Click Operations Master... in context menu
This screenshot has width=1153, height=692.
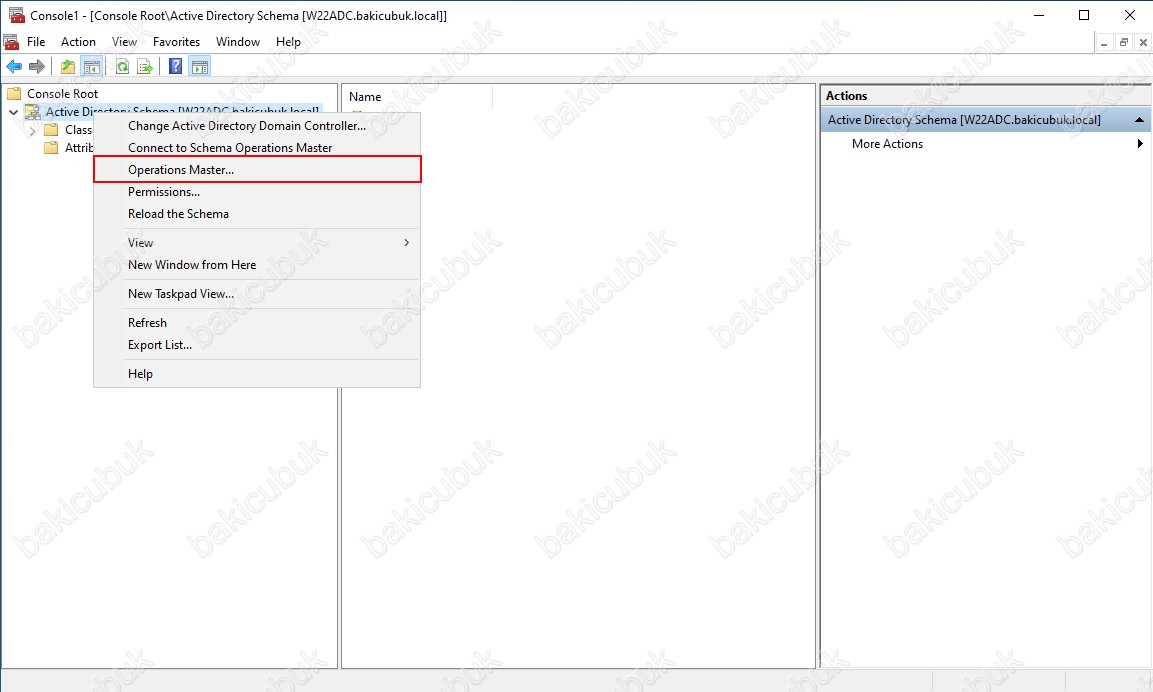tap(257, 170)
